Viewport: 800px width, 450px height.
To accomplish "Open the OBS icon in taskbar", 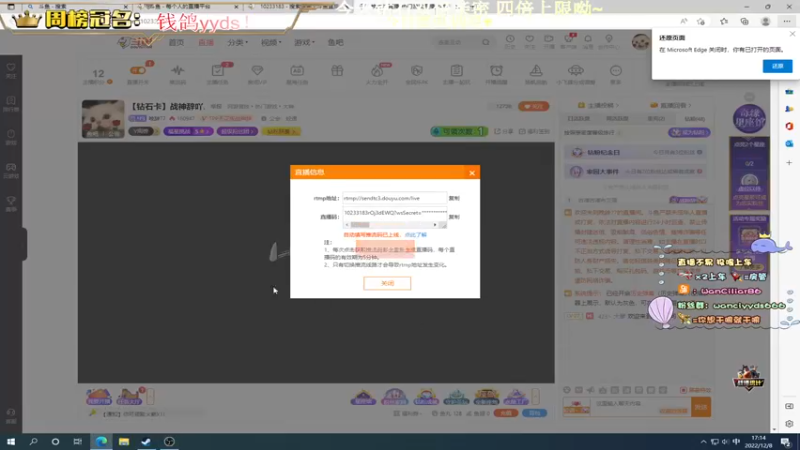I will tap(169, 441).
